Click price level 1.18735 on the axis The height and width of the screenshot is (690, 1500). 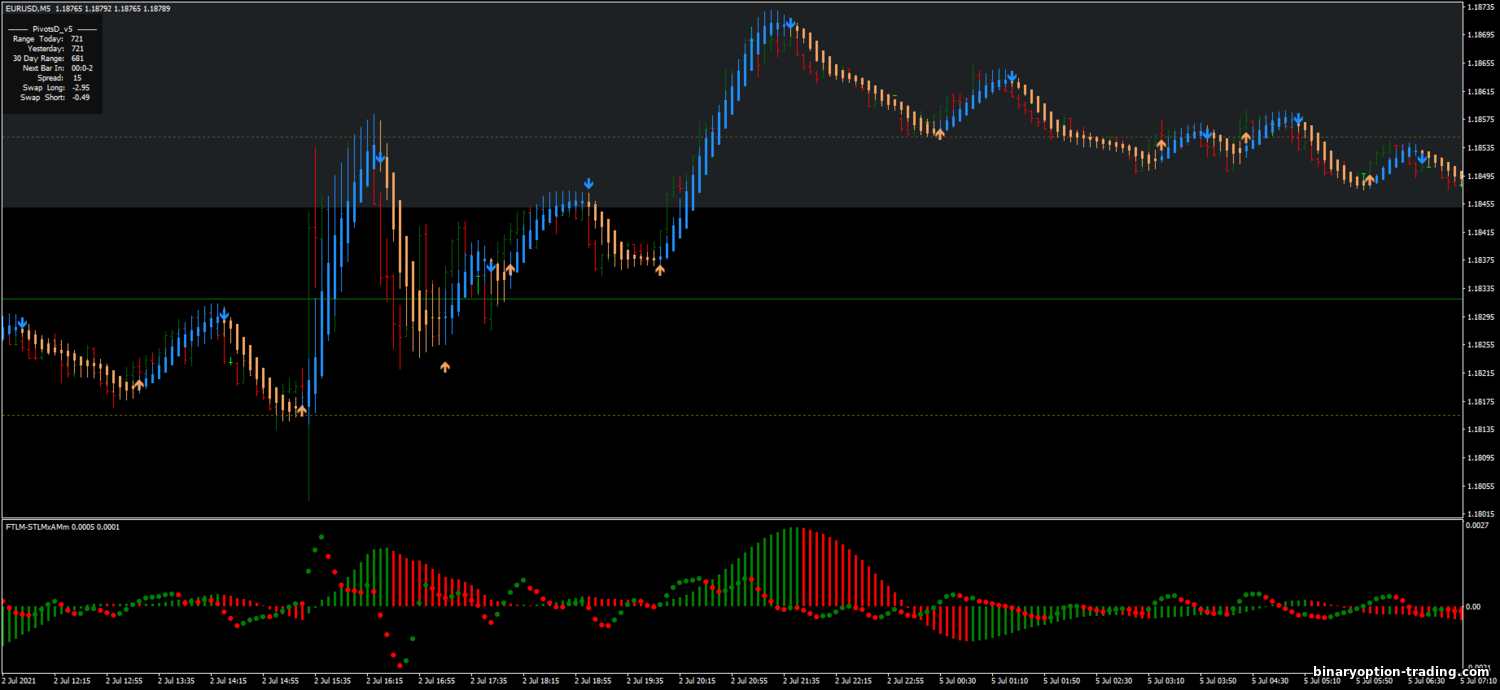(x=1480, y=7)
